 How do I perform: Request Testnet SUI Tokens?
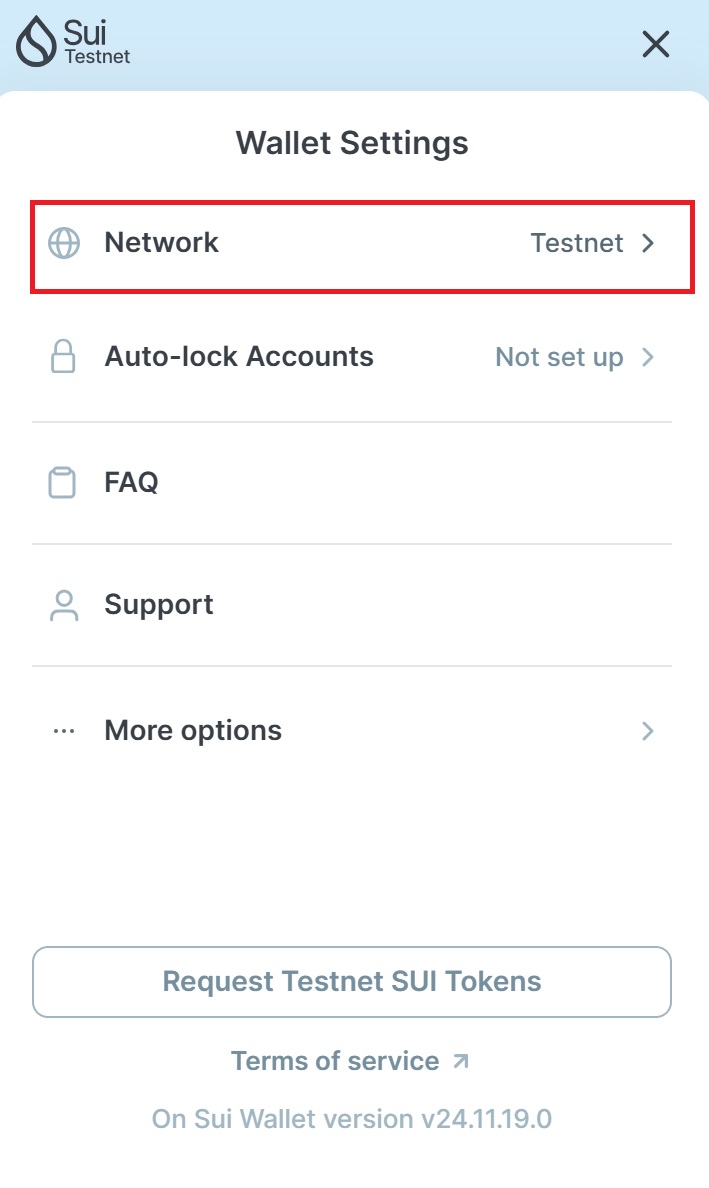(x=352, y=981)
